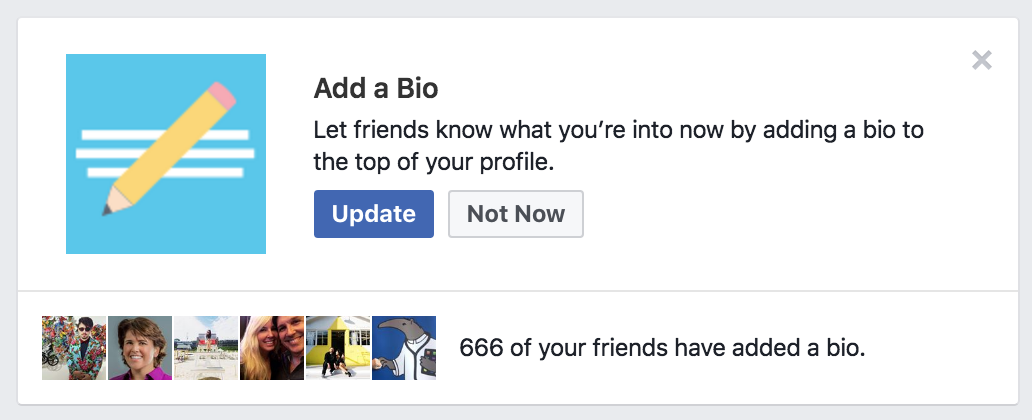Open the yellow building friend thumbnail
Image resolution: width=1032 pixels, height=420 pixels.
[x=338, y=348]
